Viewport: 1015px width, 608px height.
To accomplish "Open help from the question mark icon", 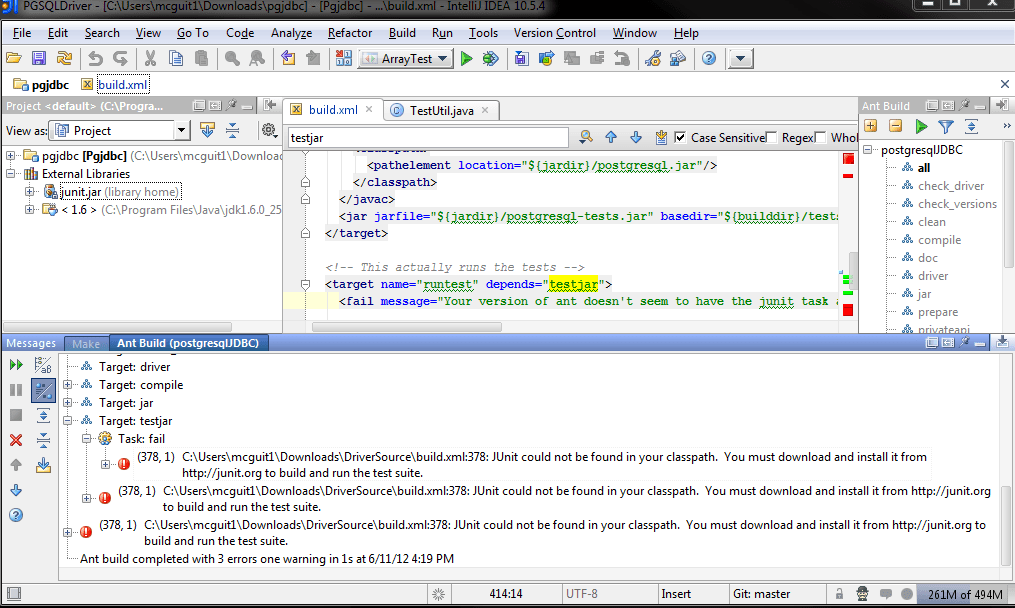I will [x=709, y=58].
